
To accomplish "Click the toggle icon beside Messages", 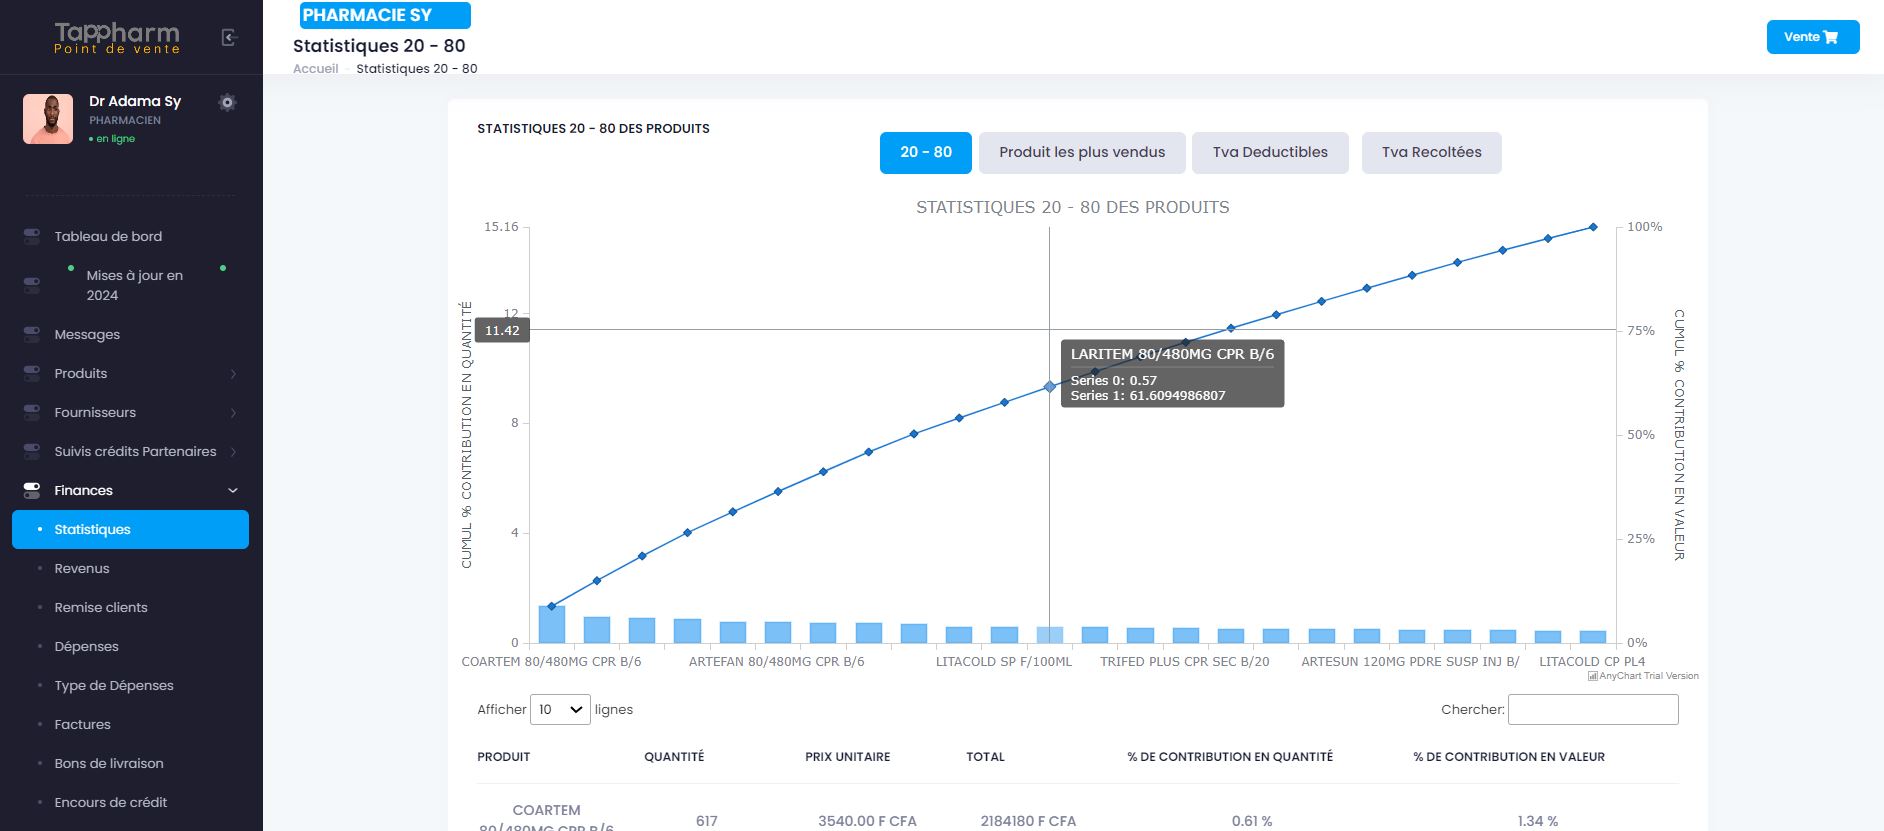I will click(x=32, y=334).
